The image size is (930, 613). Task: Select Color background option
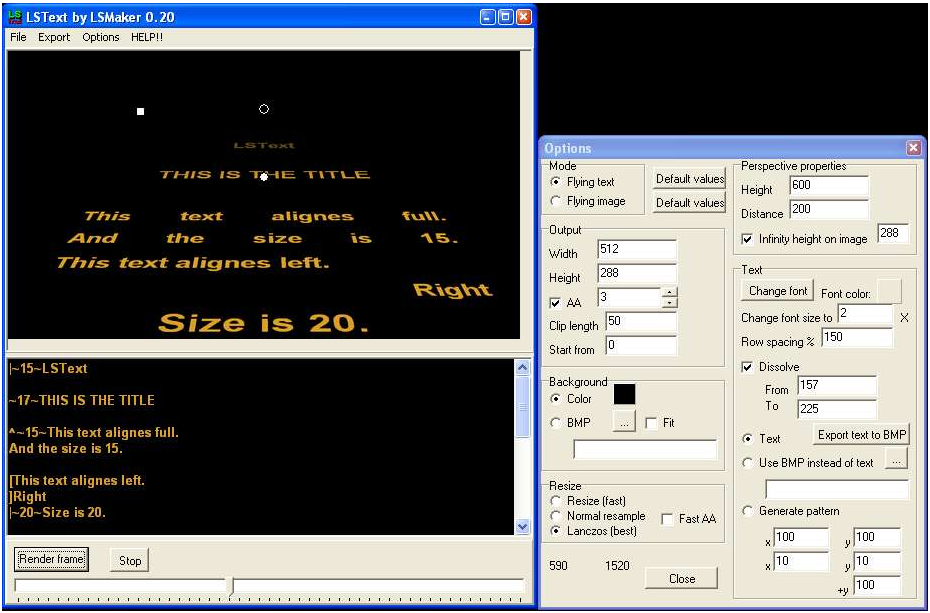pyautogui.click(x=555, y=398)
